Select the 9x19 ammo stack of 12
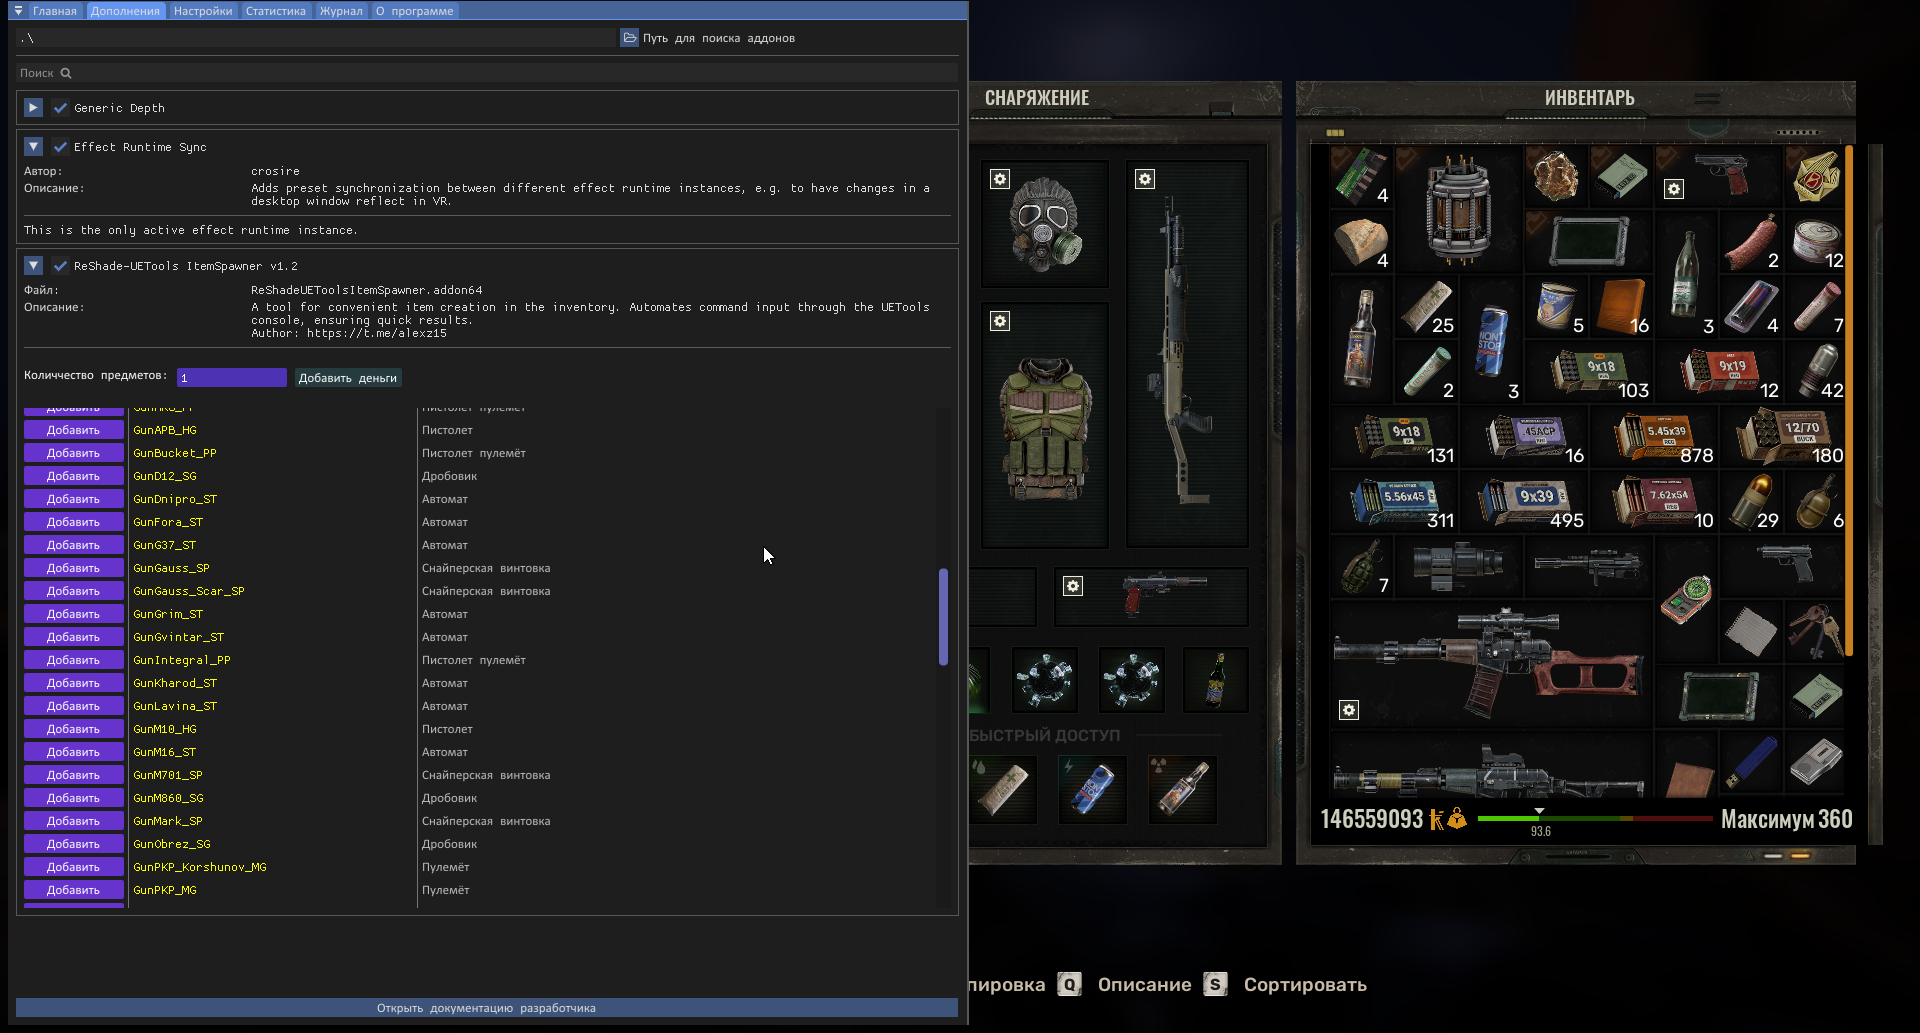The image size is (1920, 1033). pyautogui.click(x=1718, y=371)
